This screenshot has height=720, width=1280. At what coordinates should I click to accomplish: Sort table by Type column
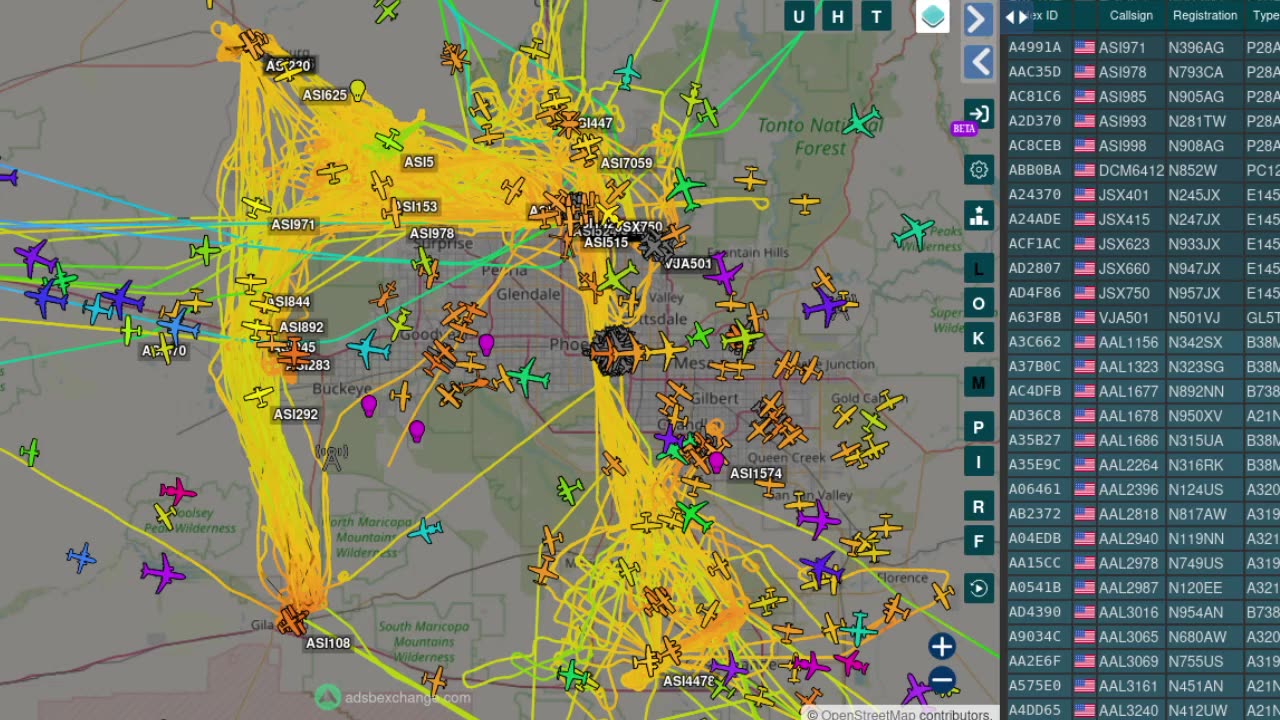1266,16
